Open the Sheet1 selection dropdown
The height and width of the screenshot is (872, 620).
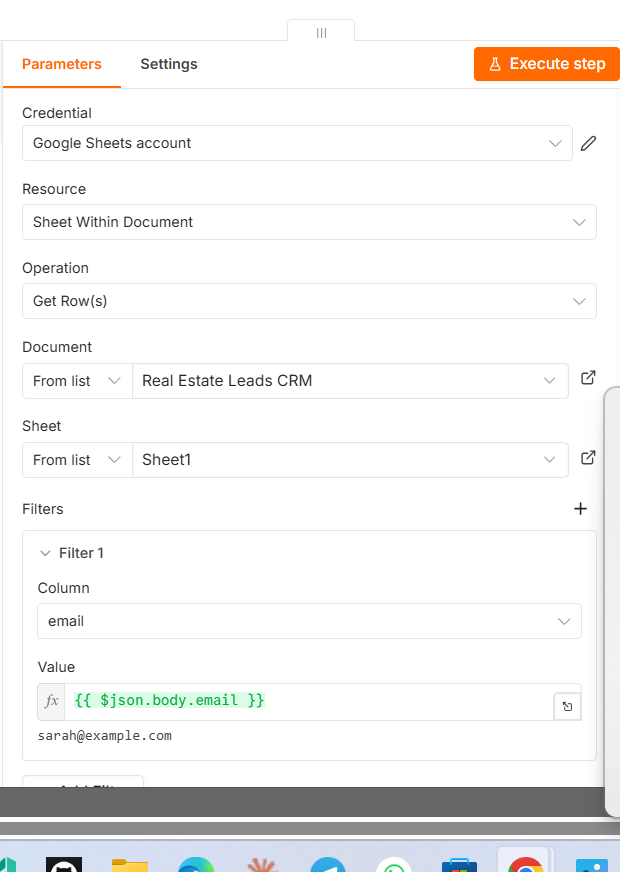click(350, 460)
